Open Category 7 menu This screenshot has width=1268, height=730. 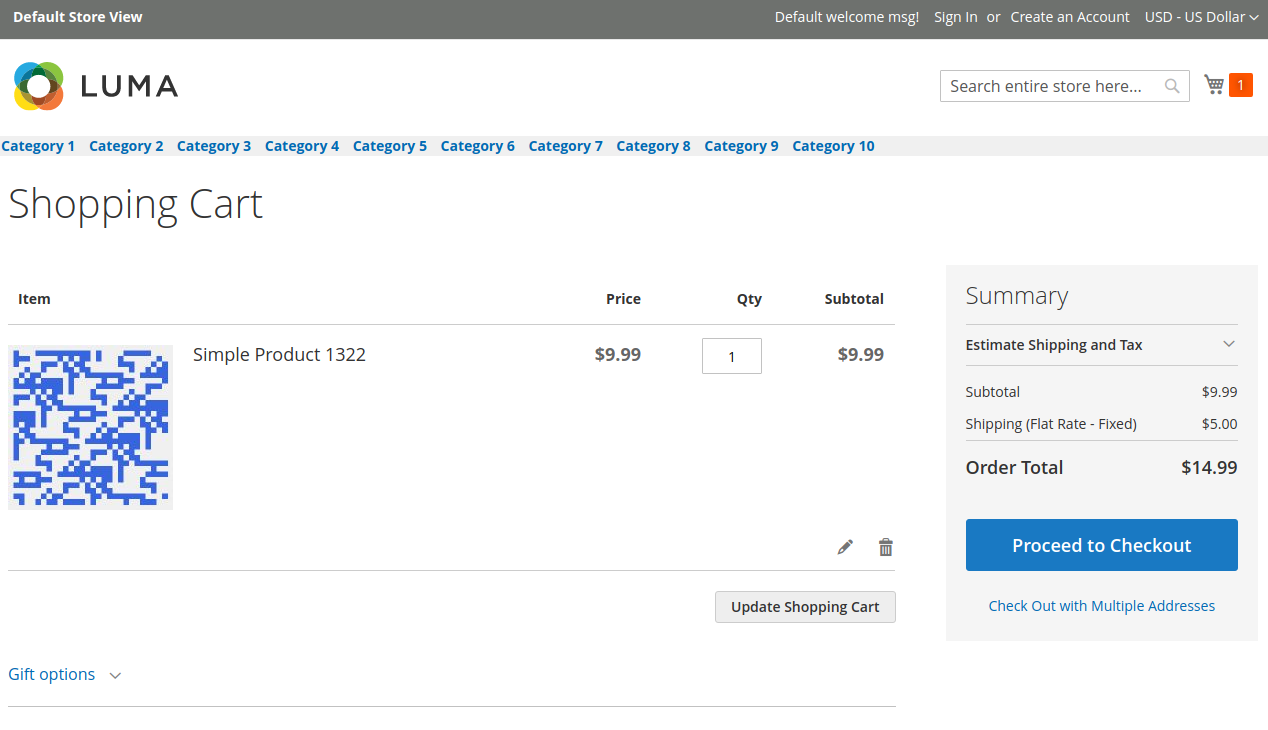coord(566,146)
